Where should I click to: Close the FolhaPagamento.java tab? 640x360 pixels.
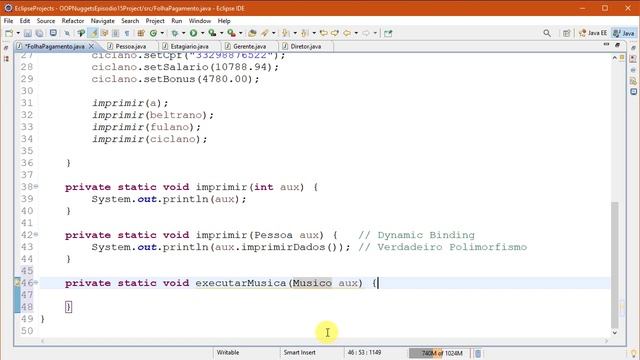click(91, 47)
